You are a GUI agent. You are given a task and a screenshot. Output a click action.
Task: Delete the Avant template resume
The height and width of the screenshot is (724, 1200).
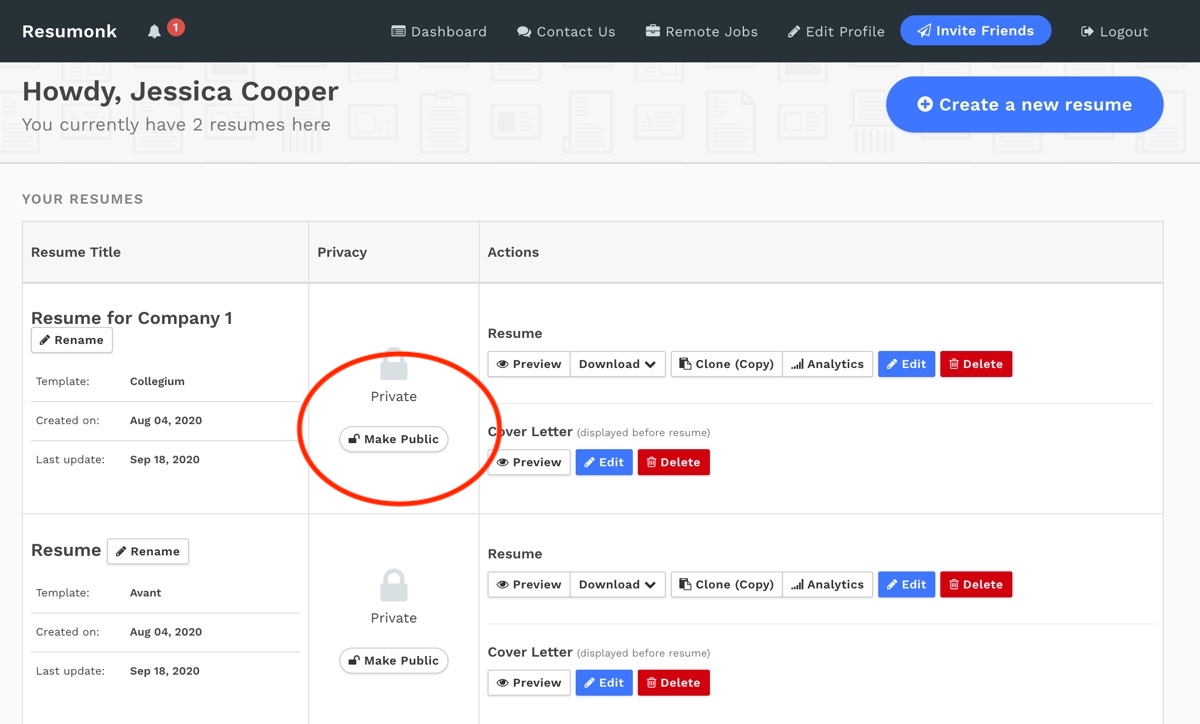(x=976, y=584)
